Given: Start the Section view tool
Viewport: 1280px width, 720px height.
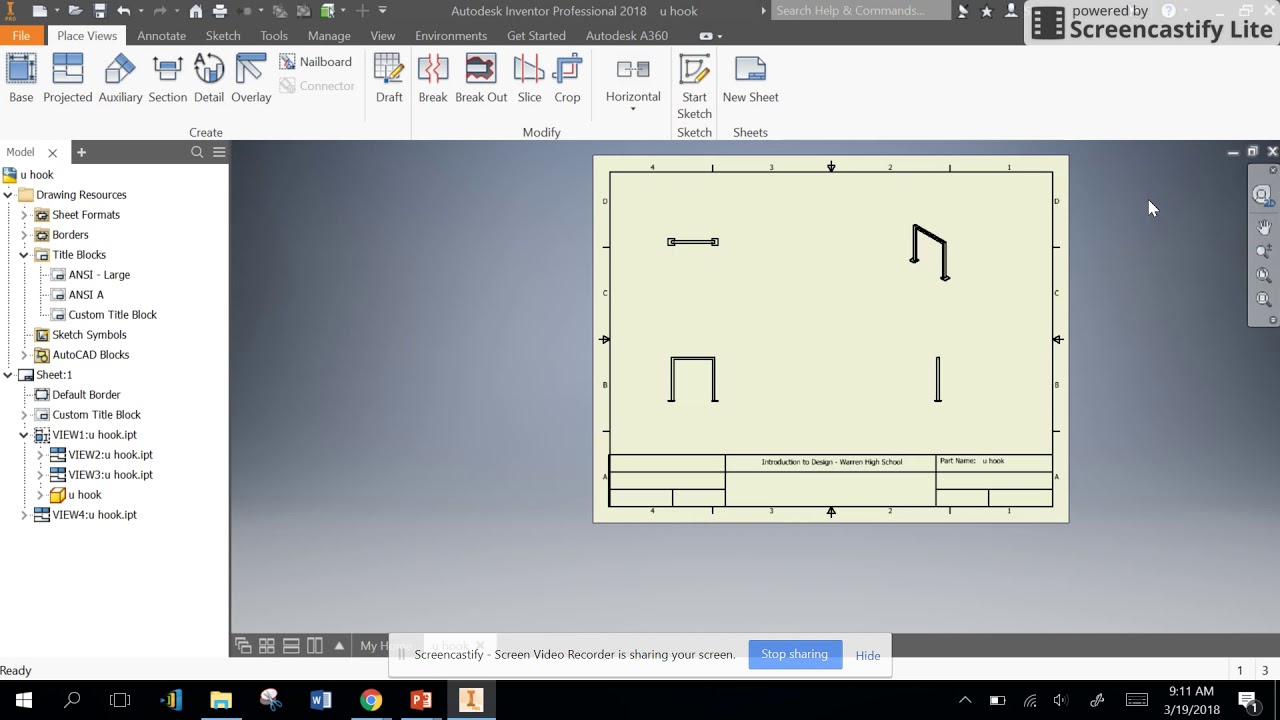Looking at the screenshot, I should click(x=167, y=79).
